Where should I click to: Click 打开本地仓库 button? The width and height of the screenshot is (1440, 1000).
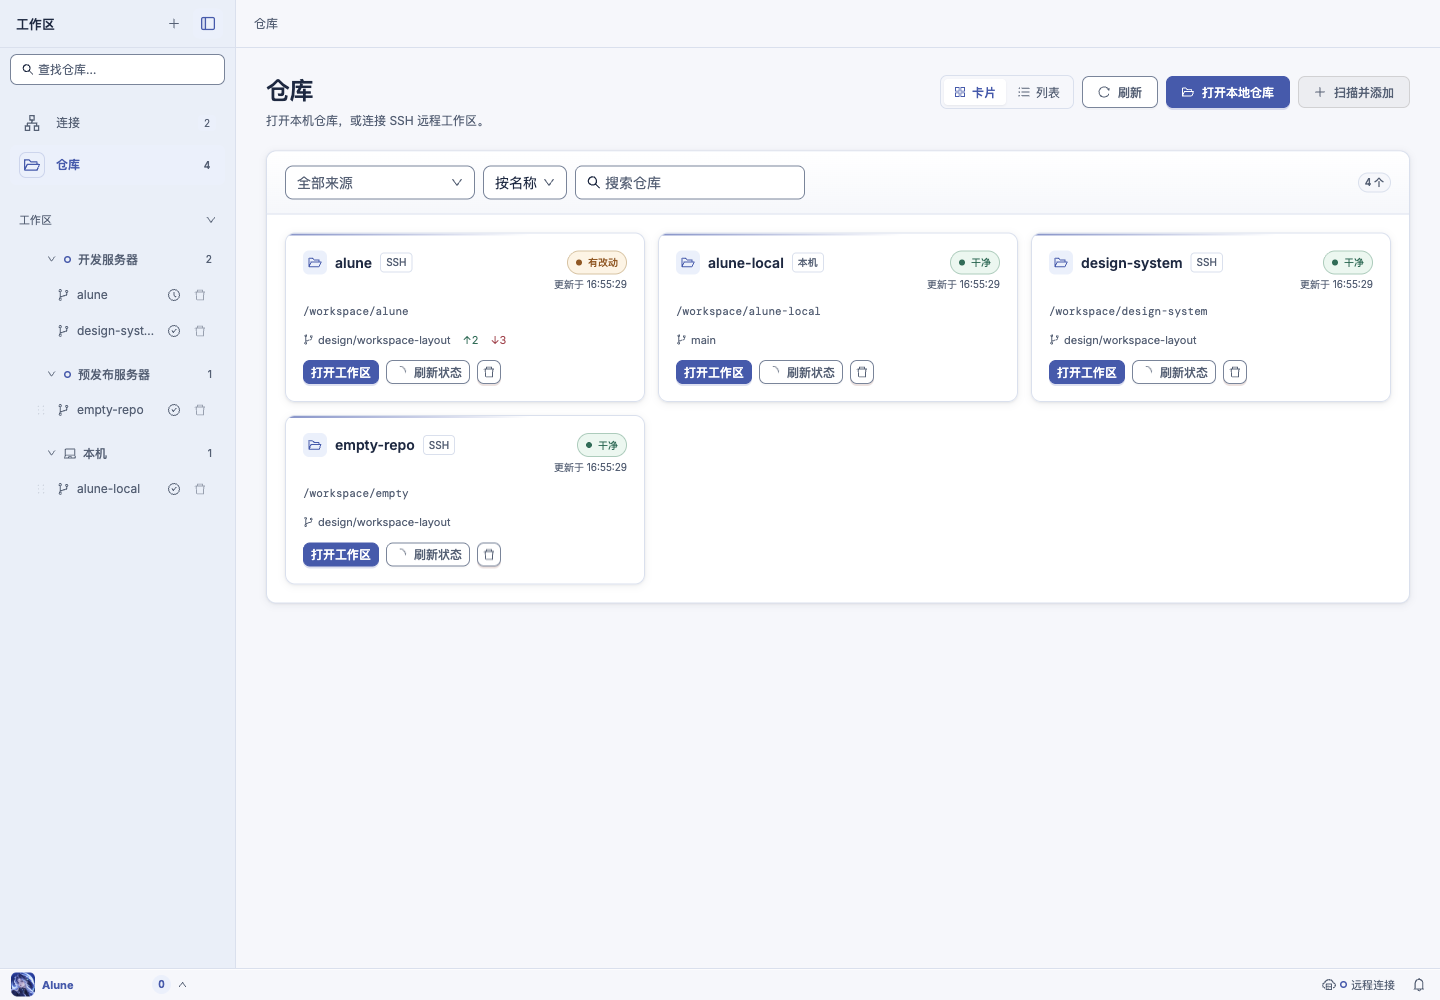[1228, 92]
